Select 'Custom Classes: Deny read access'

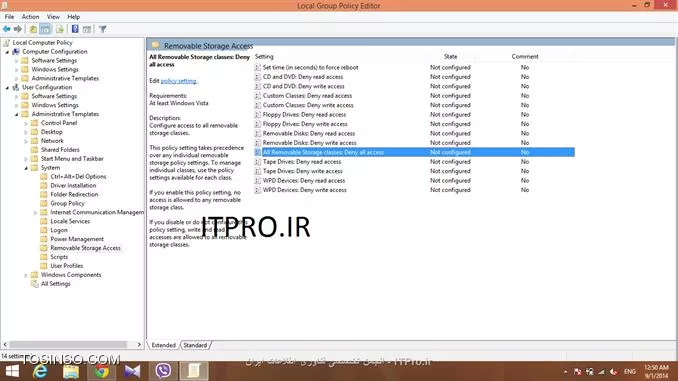pos(307,96)
